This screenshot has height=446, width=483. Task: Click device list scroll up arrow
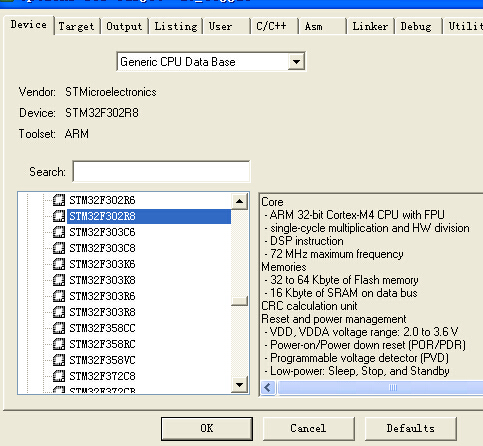[239, 201]
